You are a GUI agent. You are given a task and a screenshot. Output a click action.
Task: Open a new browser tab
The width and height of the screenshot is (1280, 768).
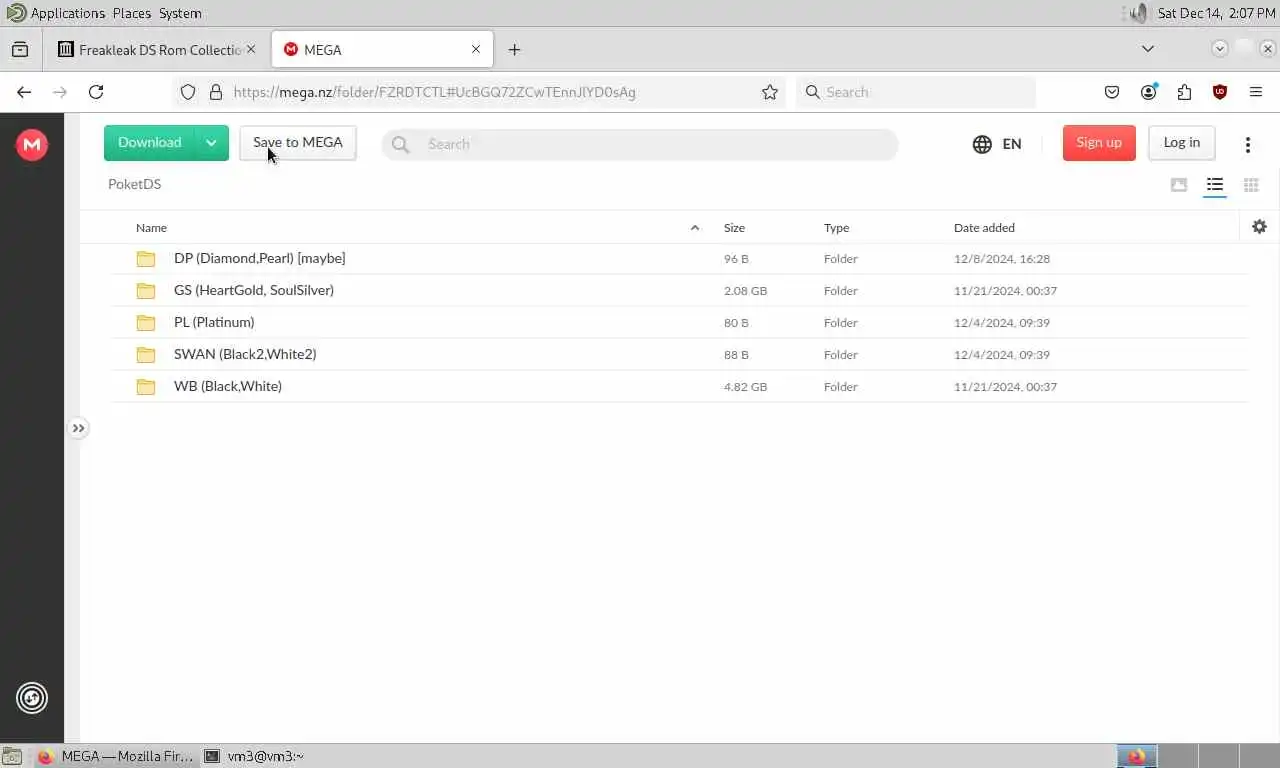pyautogui.click(x=514, y=50)
